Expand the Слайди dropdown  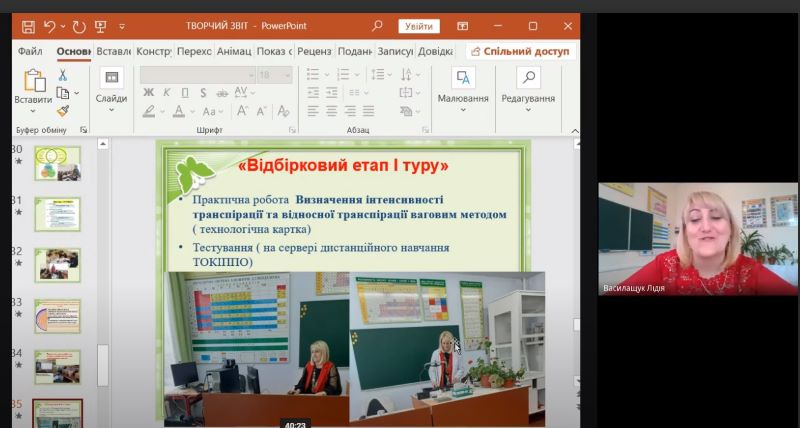111,110
